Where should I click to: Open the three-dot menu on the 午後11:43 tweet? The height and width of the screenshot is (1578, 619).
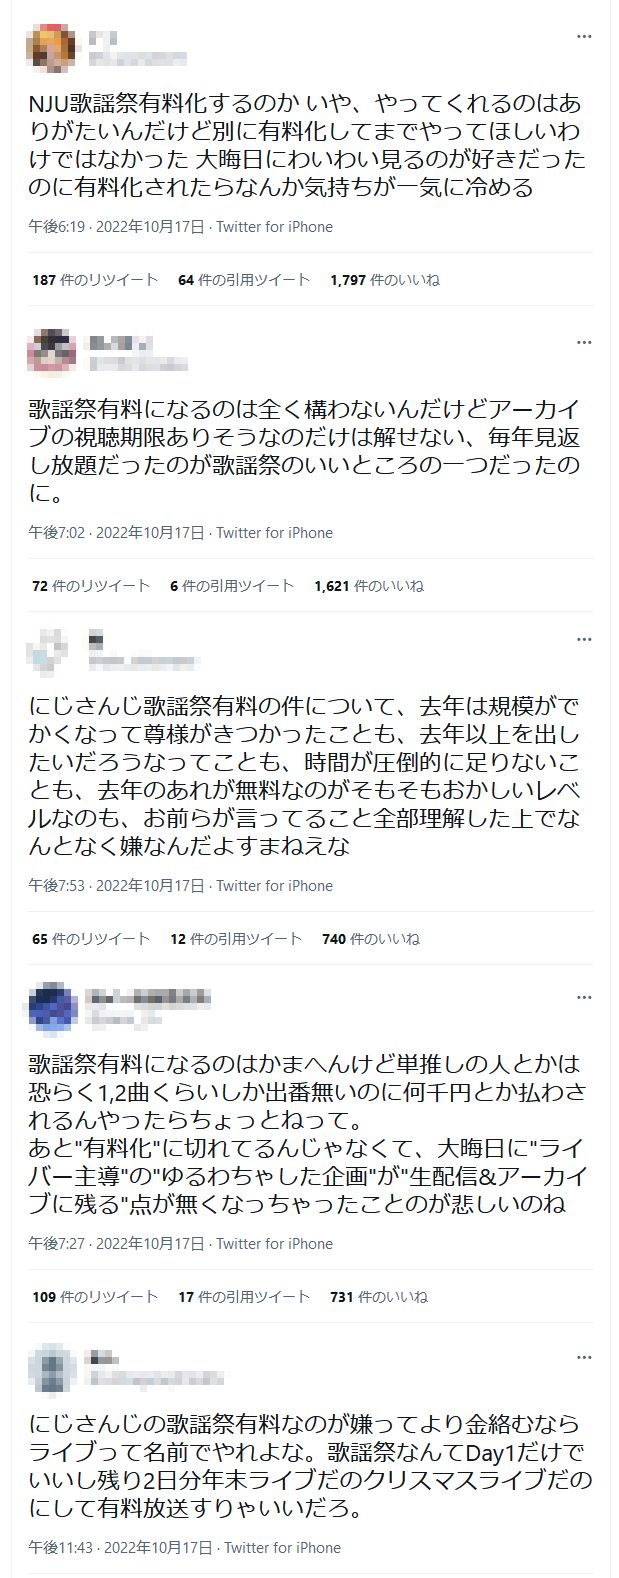coord(583,1358)
